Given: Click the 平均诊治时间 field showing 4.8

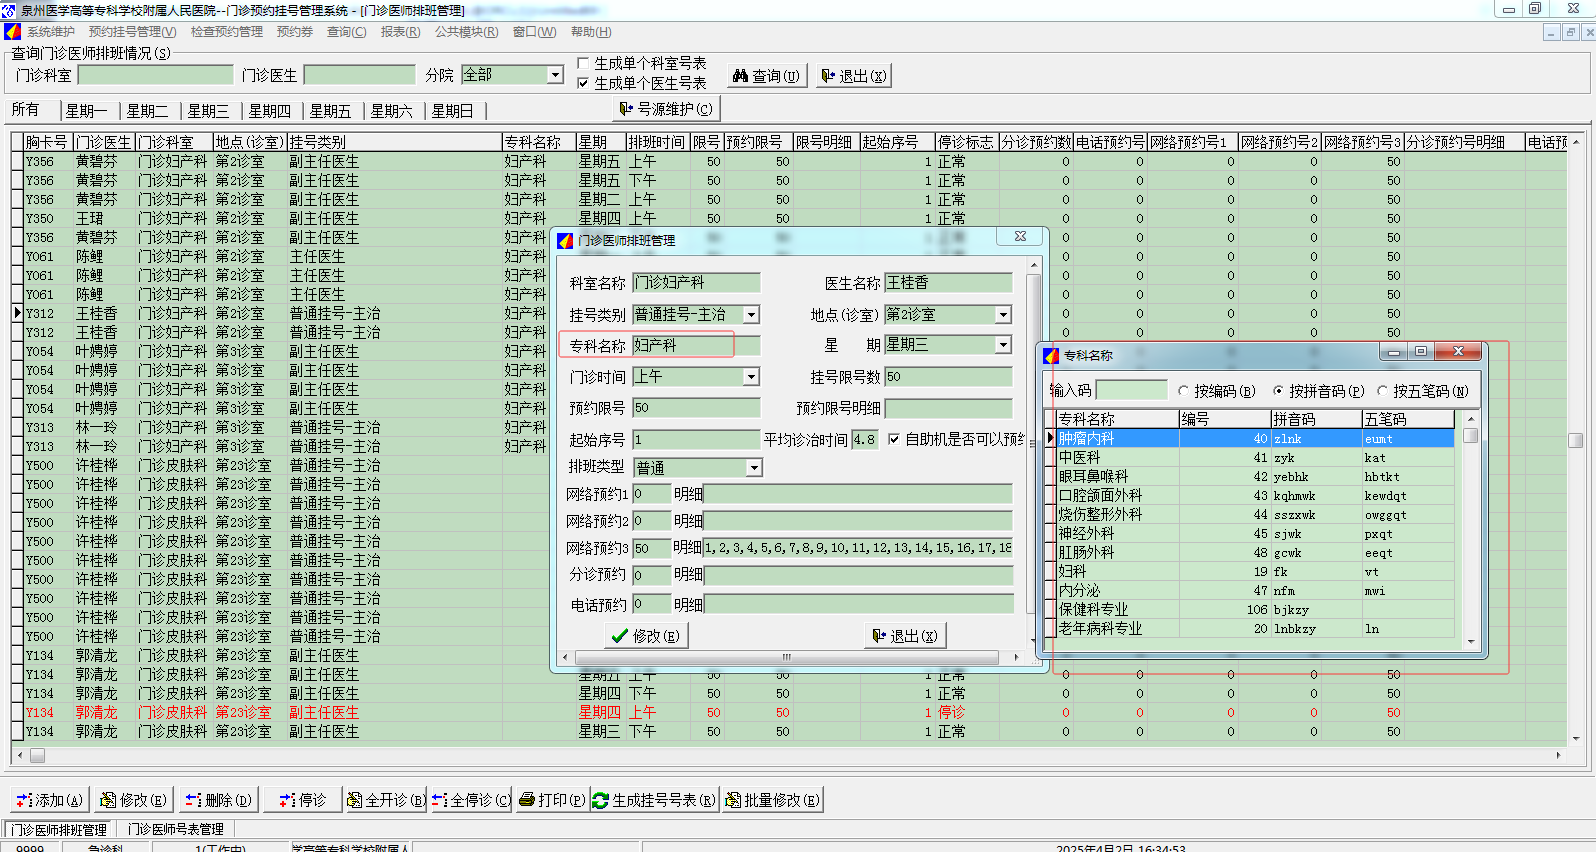Looking at the screenshot, I should coord(865,439).
